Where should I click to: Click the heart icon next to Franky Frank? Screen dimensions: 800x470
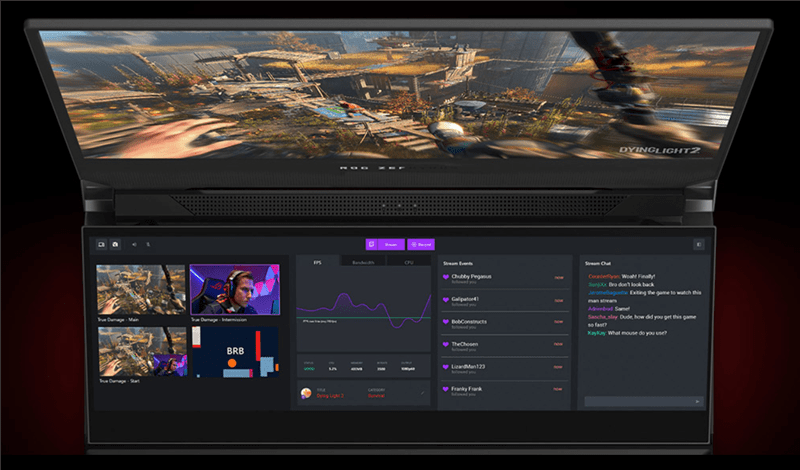[x=446, y=389]
